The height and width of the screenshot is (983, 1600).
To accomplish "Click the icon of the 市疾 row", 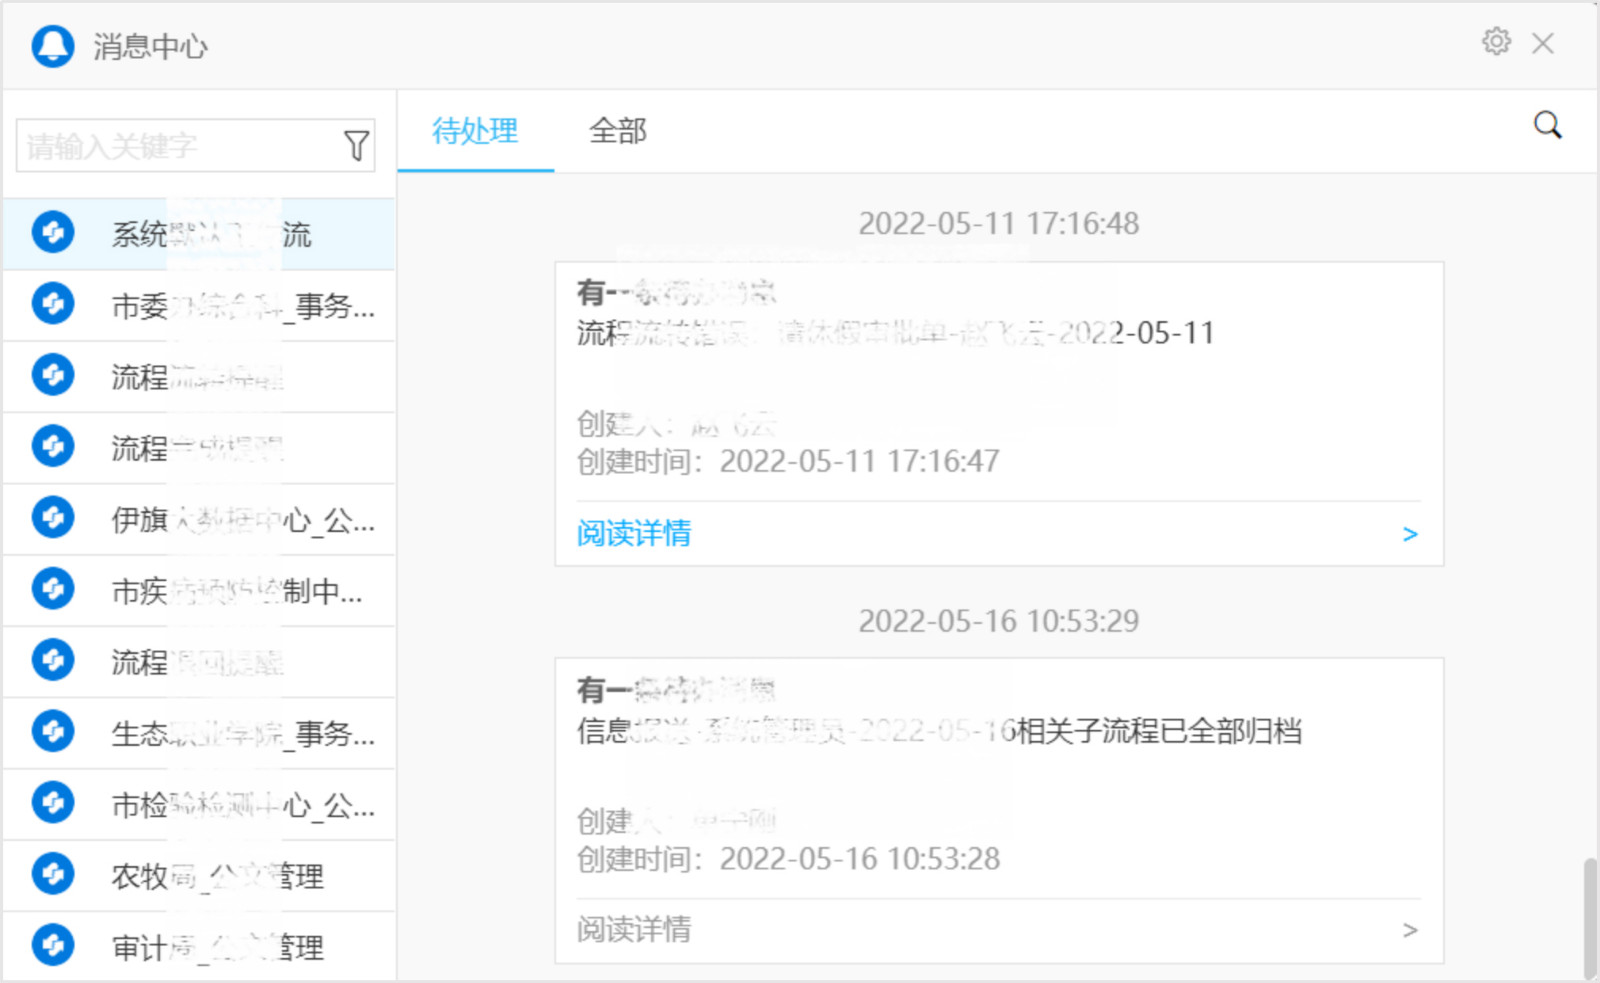I will 53,588.
